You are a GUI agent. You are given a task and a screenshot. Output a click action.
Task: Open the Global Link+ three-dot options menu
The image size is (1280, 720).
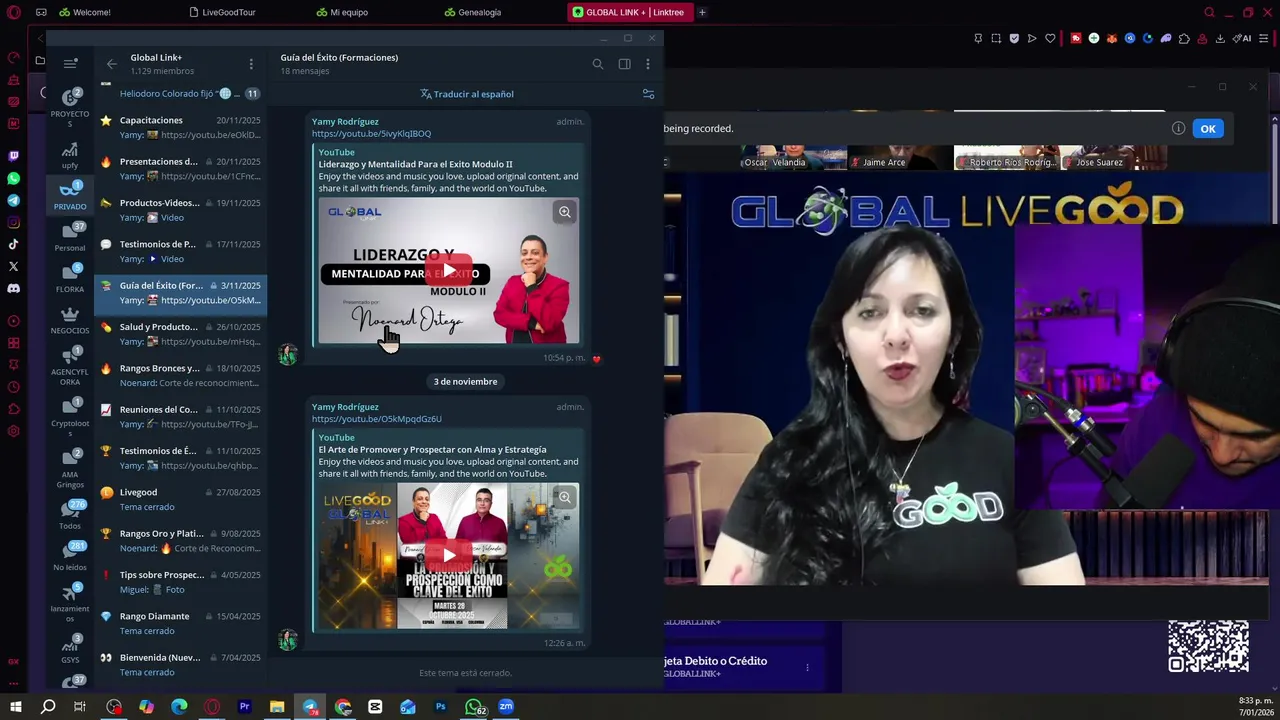pos(251,64)
